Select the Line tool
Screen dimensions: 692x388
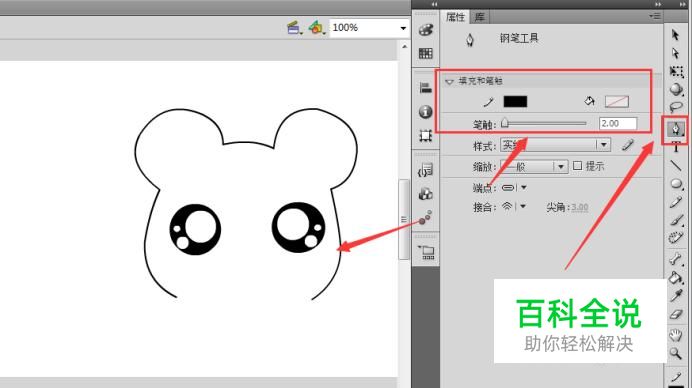point(676,166)
